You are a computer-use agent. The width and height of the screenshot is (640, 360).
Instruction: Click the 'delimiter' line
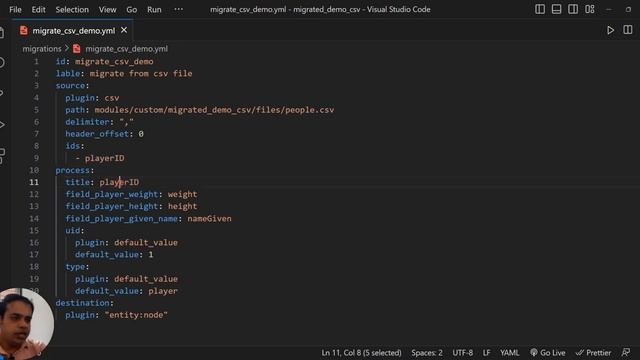(x=100, y=122)
